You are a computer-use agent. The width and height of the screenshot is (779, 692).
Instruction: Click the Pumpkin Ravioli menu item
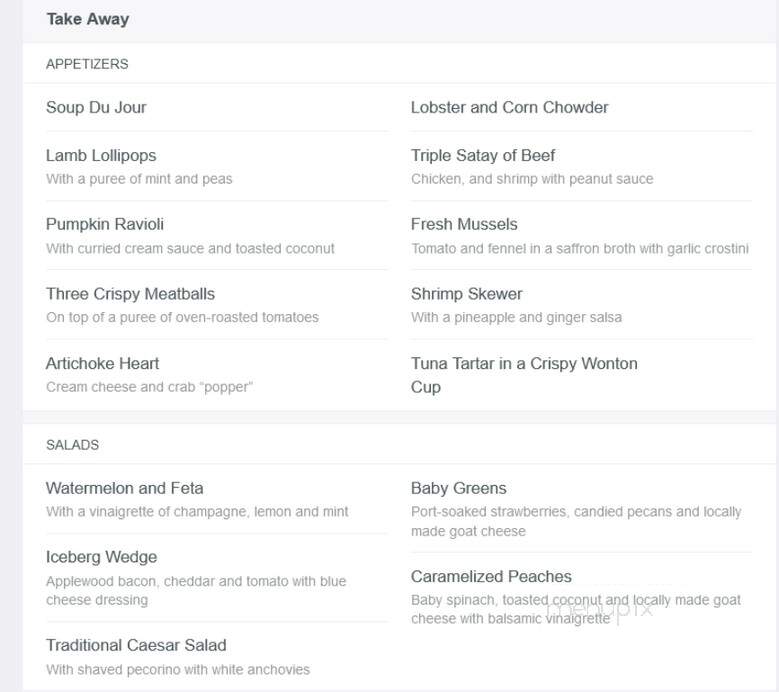tap(105, 224)
